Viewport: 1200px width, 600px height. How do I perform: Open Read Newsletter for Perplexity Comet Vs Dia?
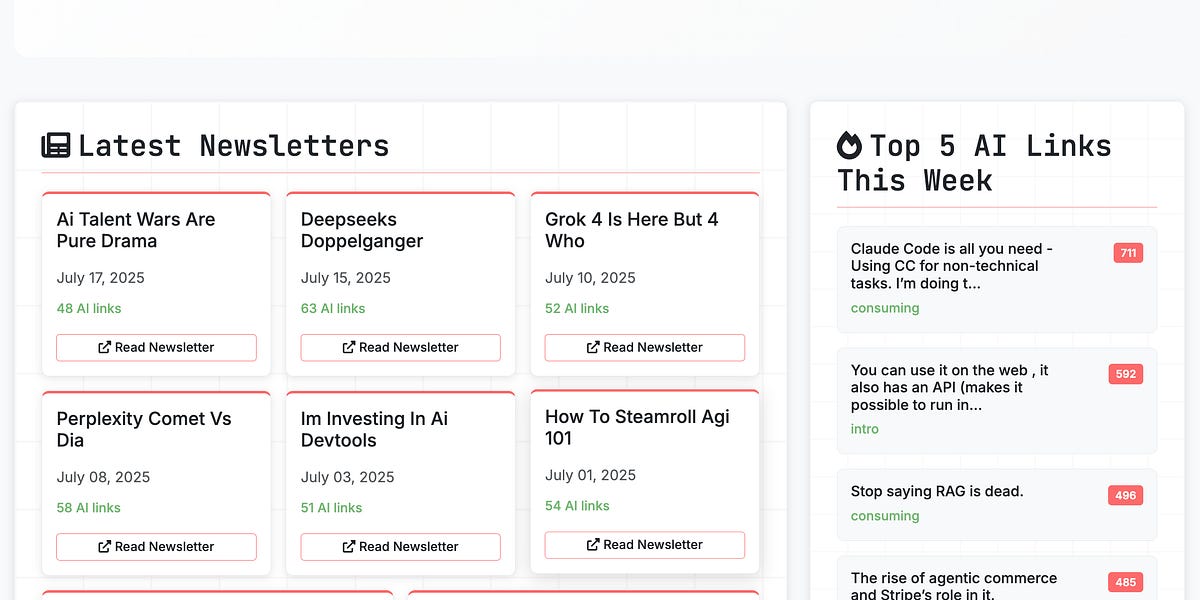coord(156,546)
